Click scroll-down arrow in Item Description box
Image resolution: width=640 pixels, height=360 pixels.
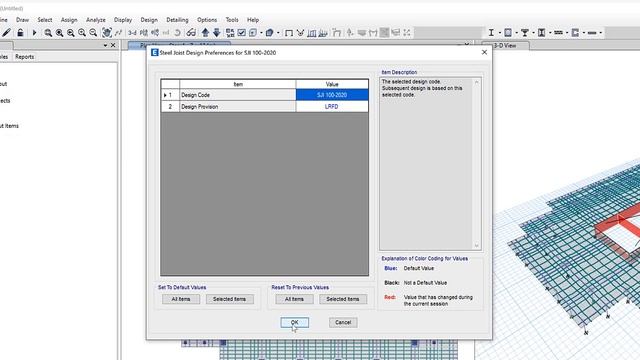476,245
